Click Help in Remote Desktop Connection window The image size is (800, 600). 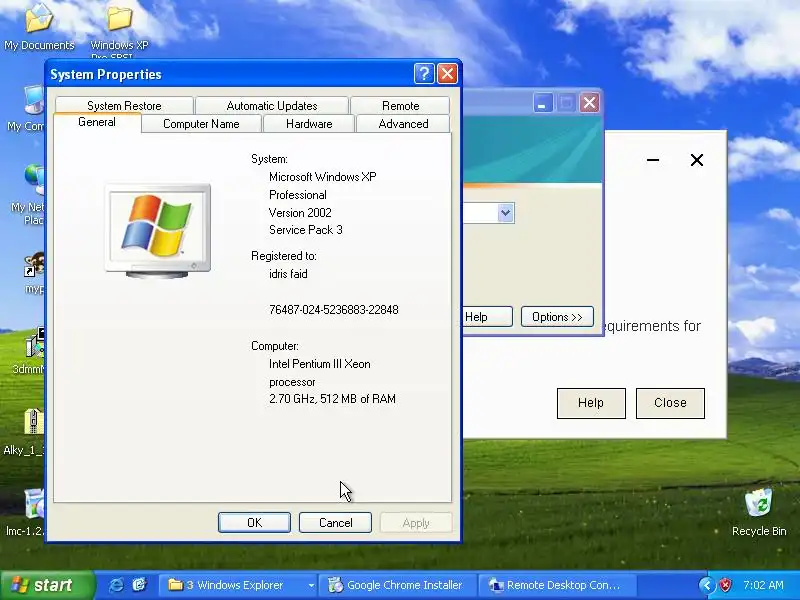click(487, 317)
